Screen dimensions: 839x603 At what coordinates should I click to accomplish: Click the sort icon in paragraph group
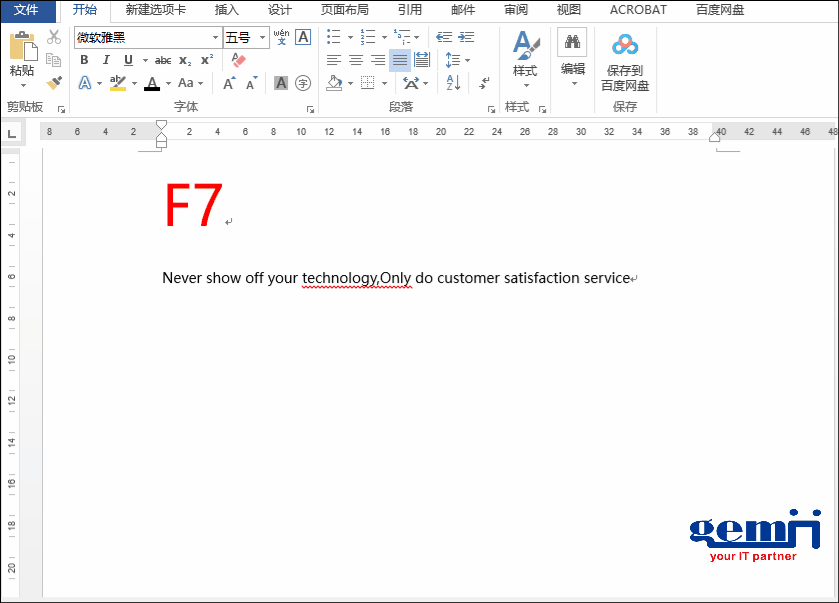coord(453,82)
